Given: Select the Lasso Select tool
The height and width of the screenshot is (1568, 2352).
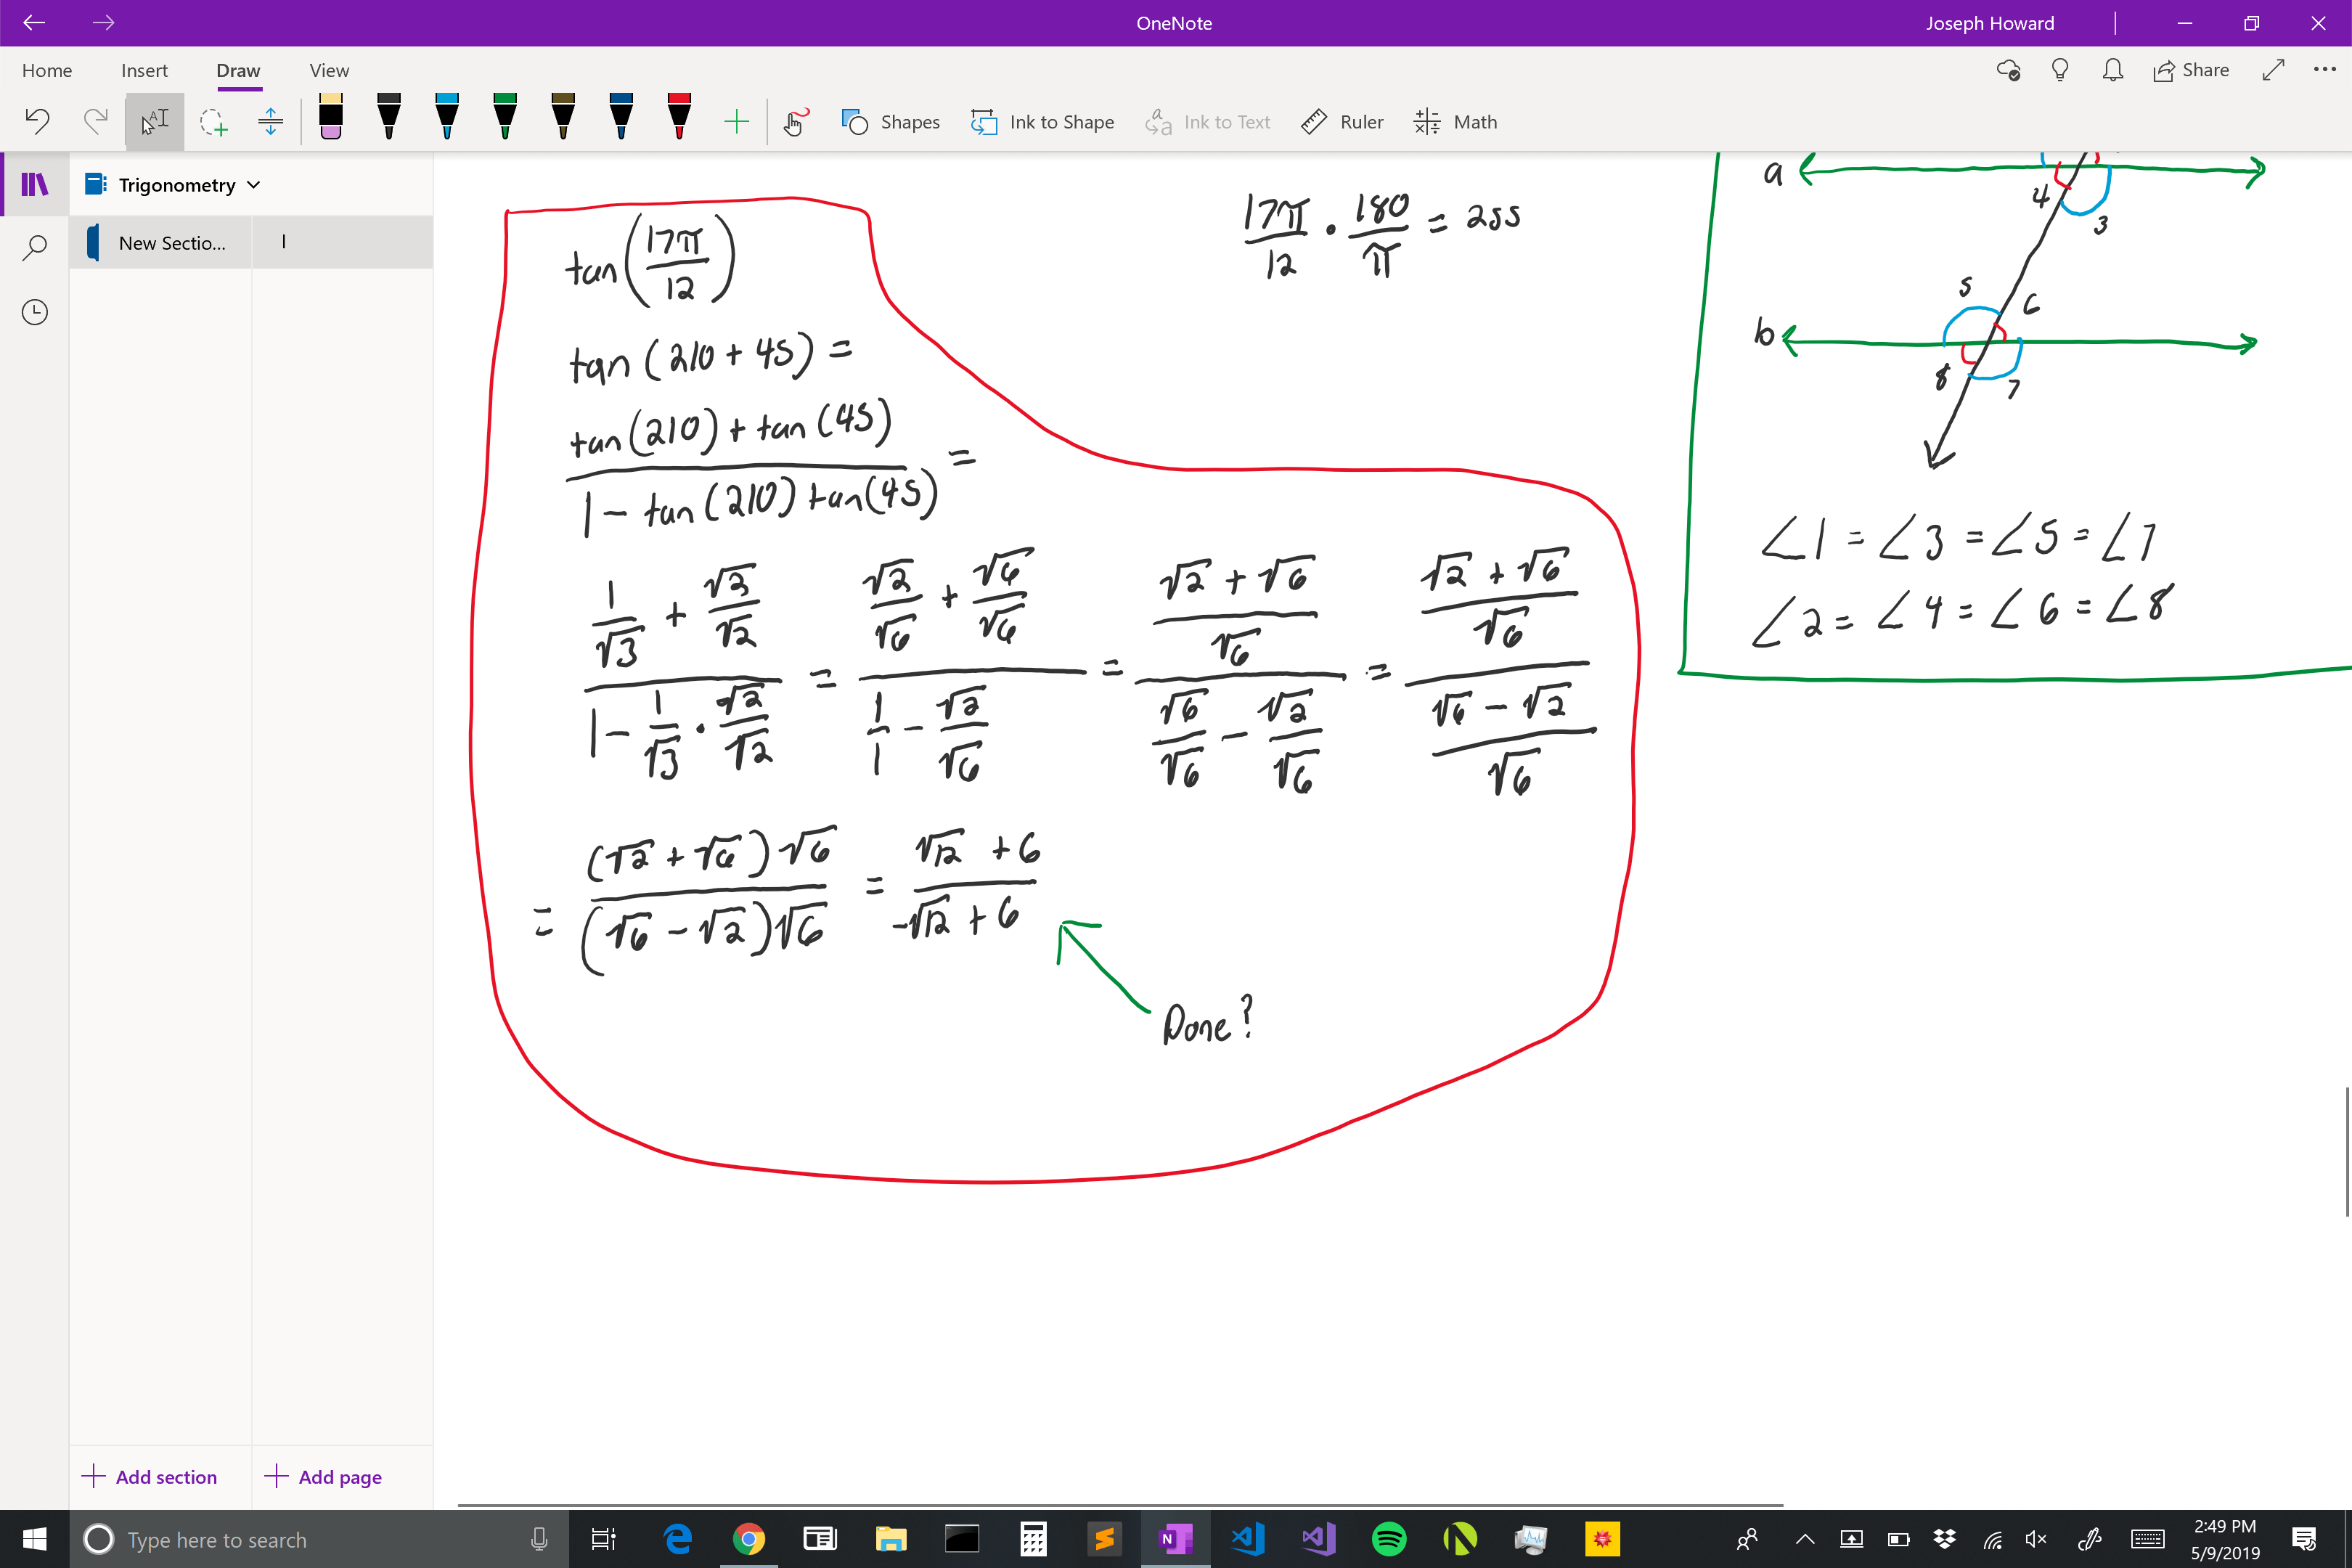Looking at the screenshot, I should coord(213,122).
